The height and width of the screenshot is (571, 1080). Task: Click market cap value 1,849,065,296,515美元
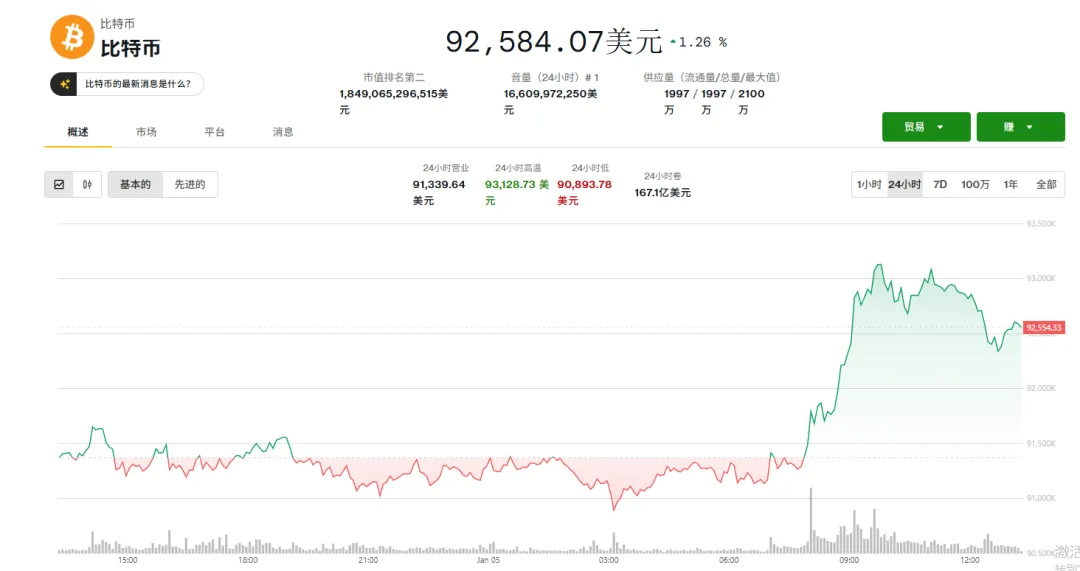pos(393,101)
